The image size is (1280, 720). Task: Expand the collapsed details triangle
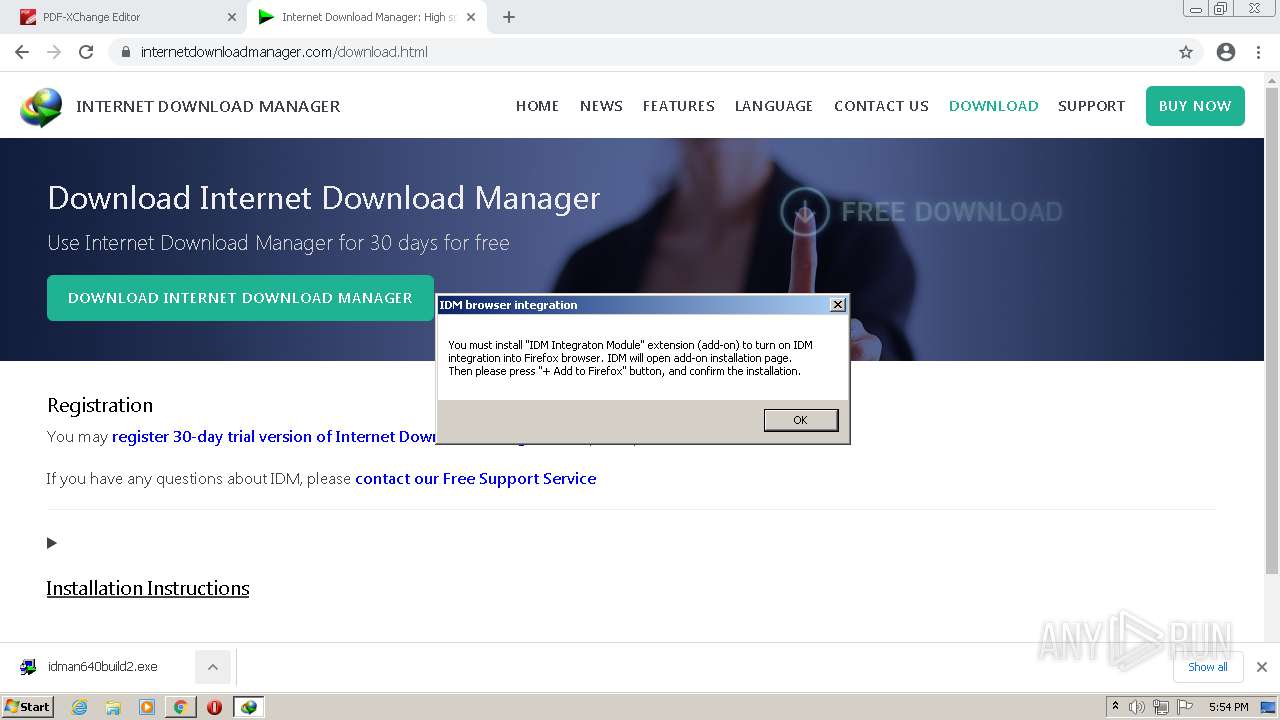52,543
